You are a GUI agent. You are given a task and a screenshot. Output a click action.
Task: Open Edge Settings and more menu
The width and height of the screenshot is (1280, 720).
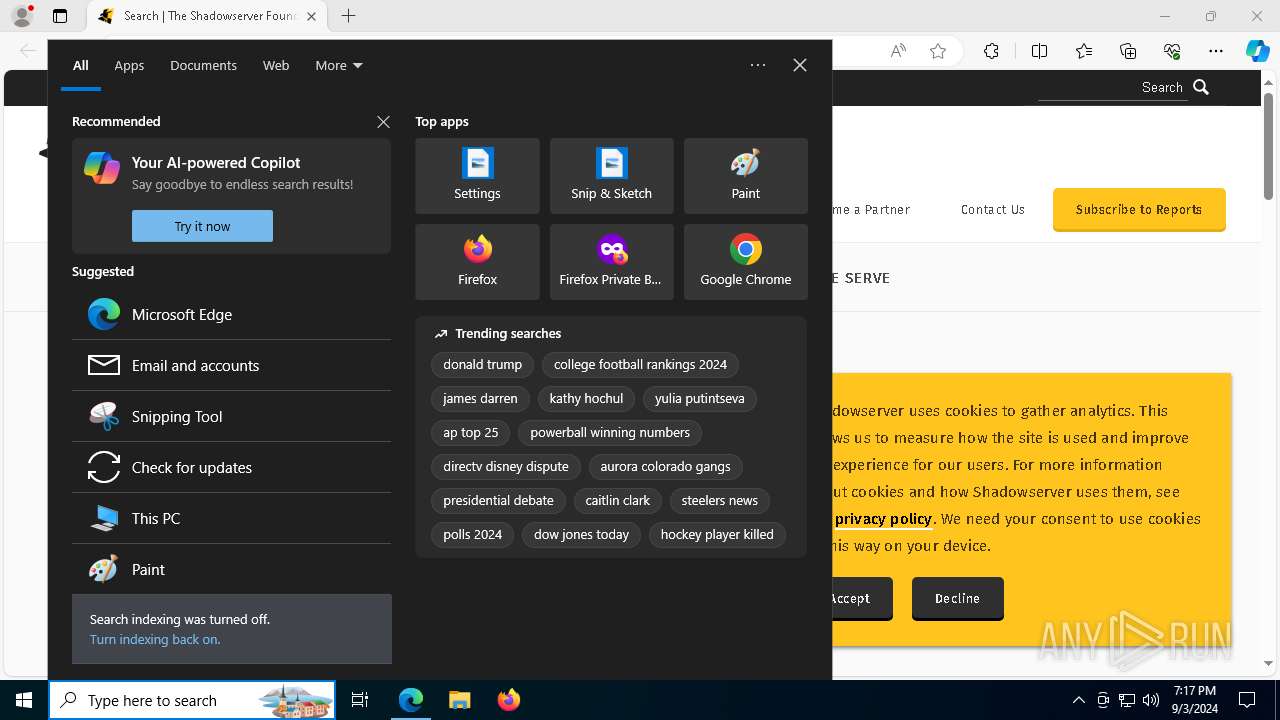click(x=1216, y=51)
